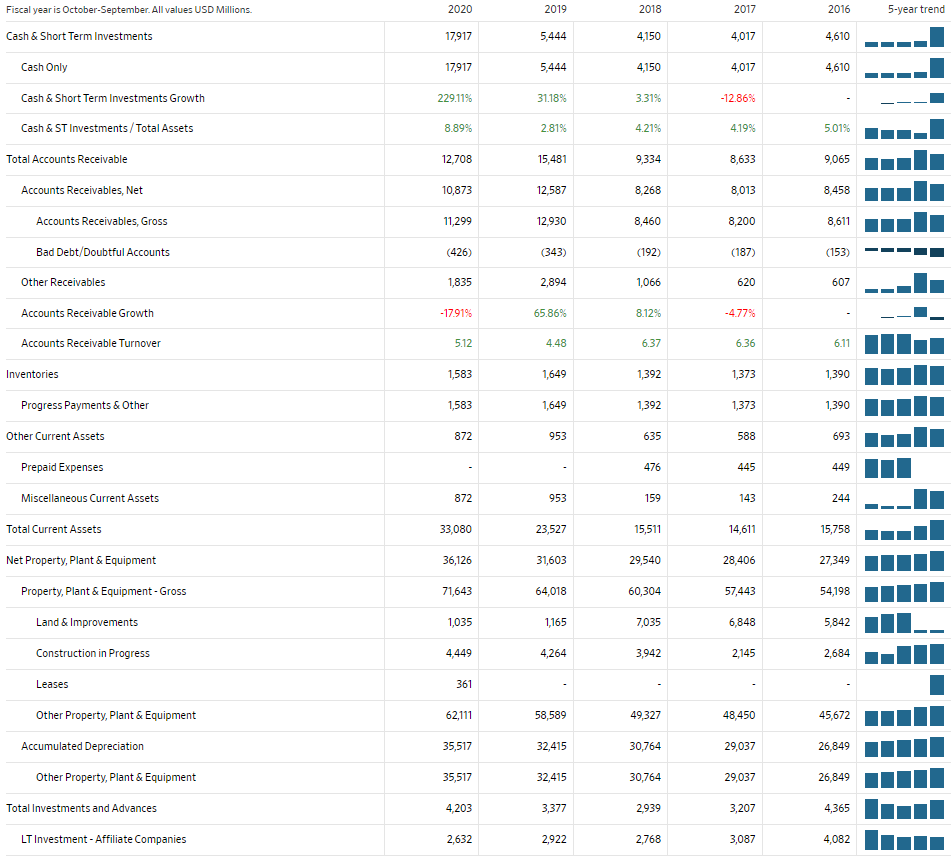Click the 361 Leases value
This screenshot has width=952, height=856.
pos(464,684)
